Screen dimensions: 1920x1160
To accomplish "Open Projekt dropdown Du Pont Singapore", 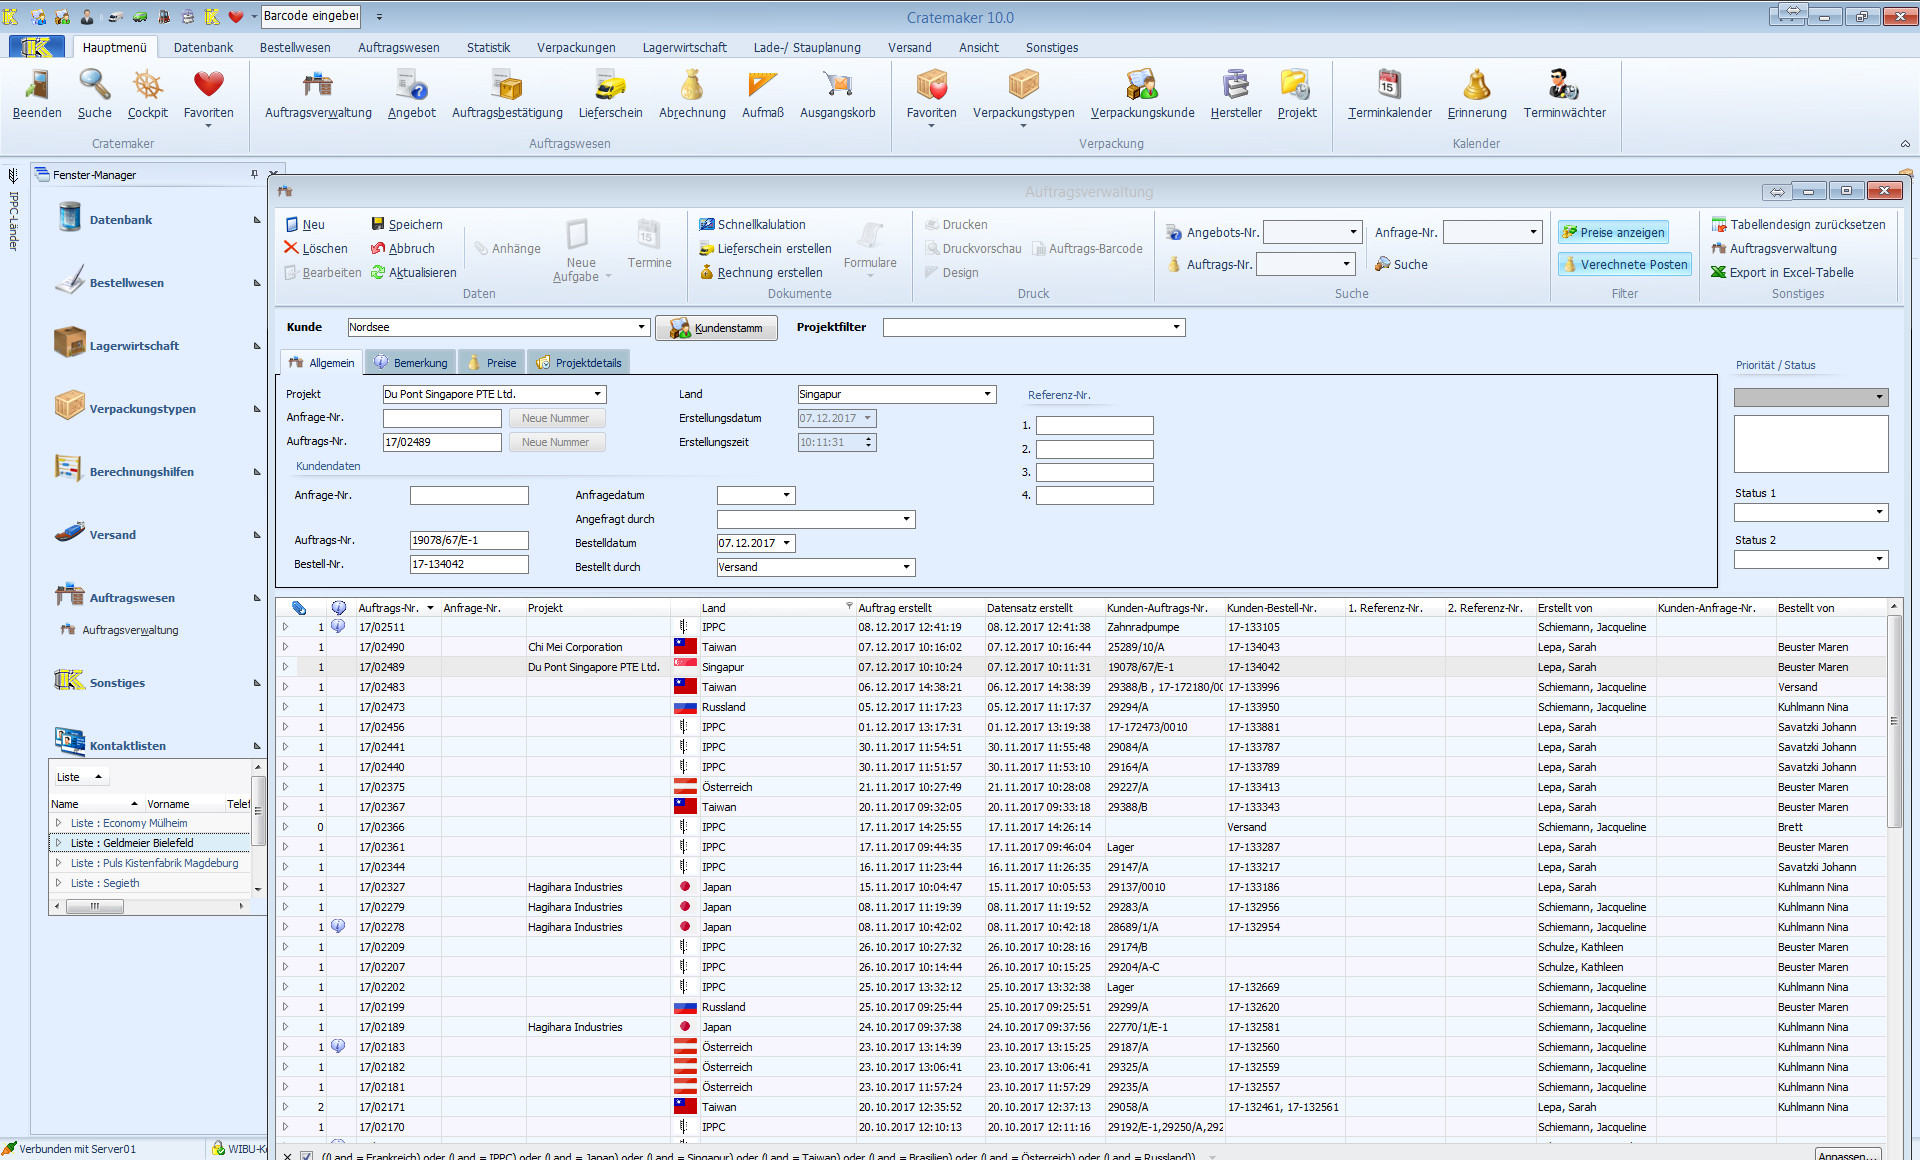I will tap(597, 394).
